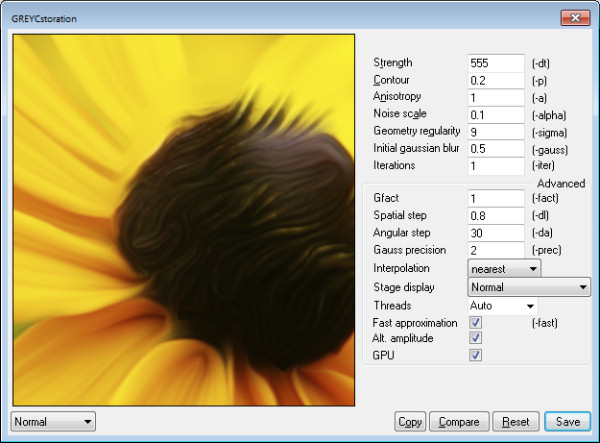Select the Contour input field
This screenshot has height=443, width=600.
(496, 80)
